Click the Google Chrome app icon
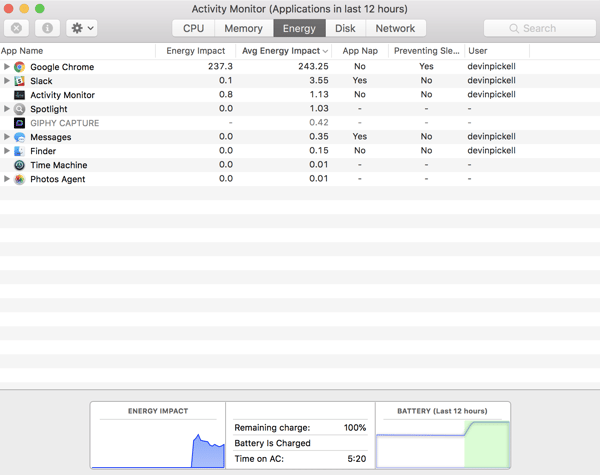This screenshot has width=600, height=475. coord(20,67)
